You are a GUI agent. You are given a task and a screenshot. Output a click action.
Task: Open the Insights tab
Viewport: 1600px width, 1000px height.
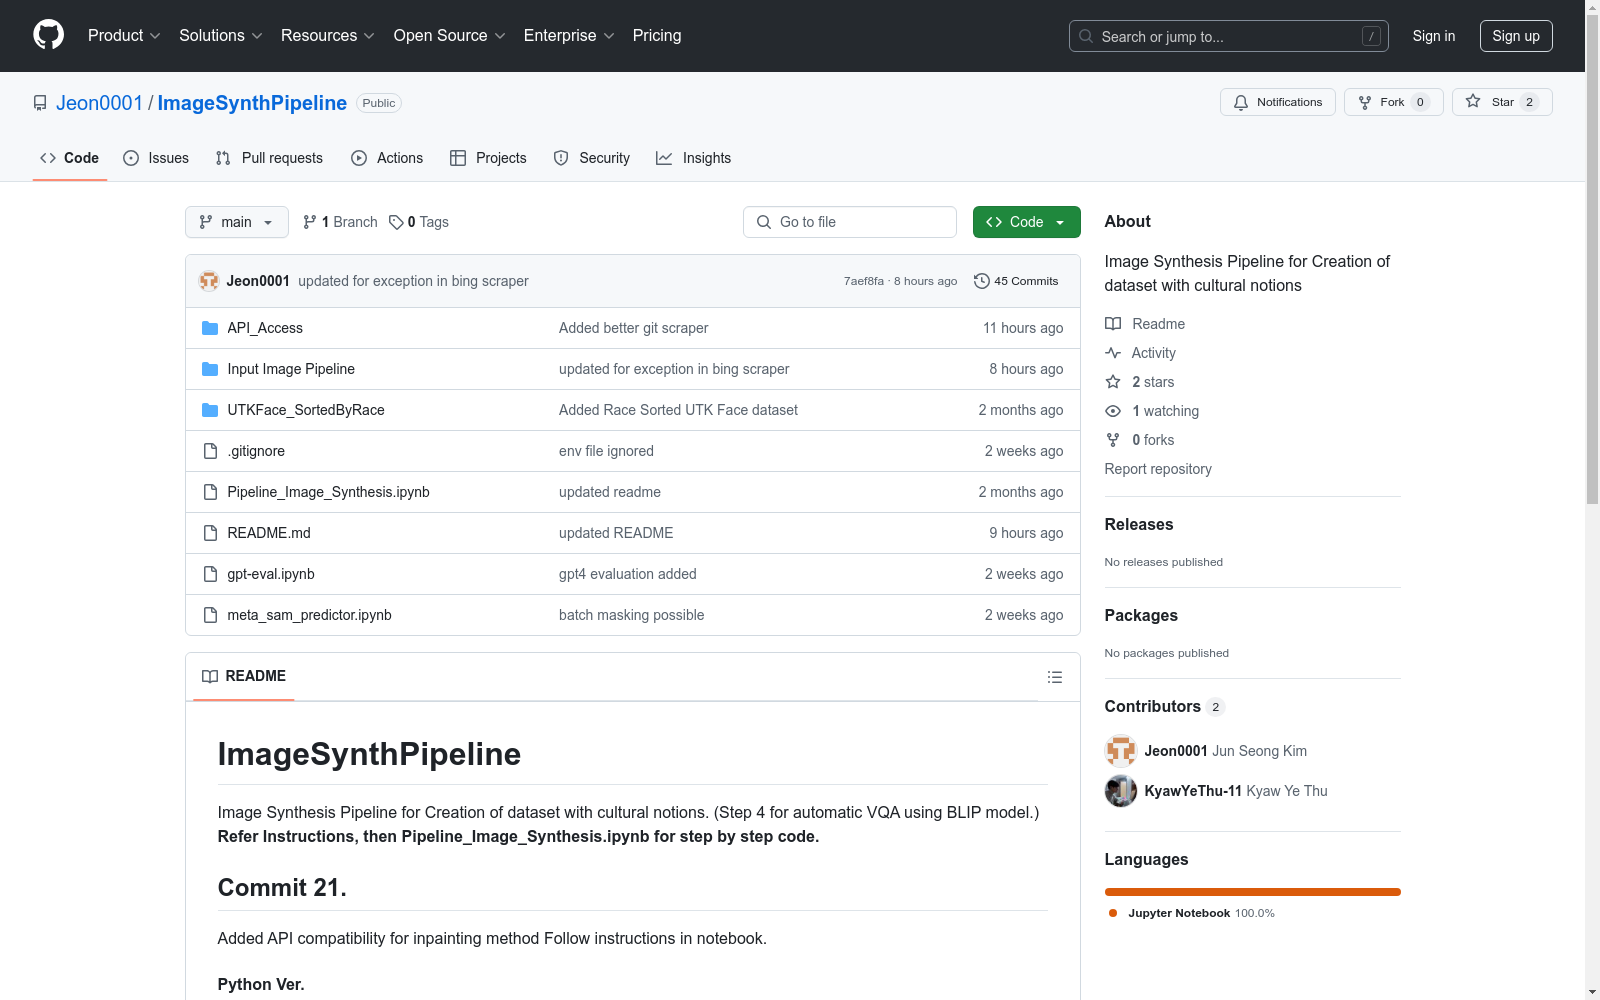pos(694,158)
